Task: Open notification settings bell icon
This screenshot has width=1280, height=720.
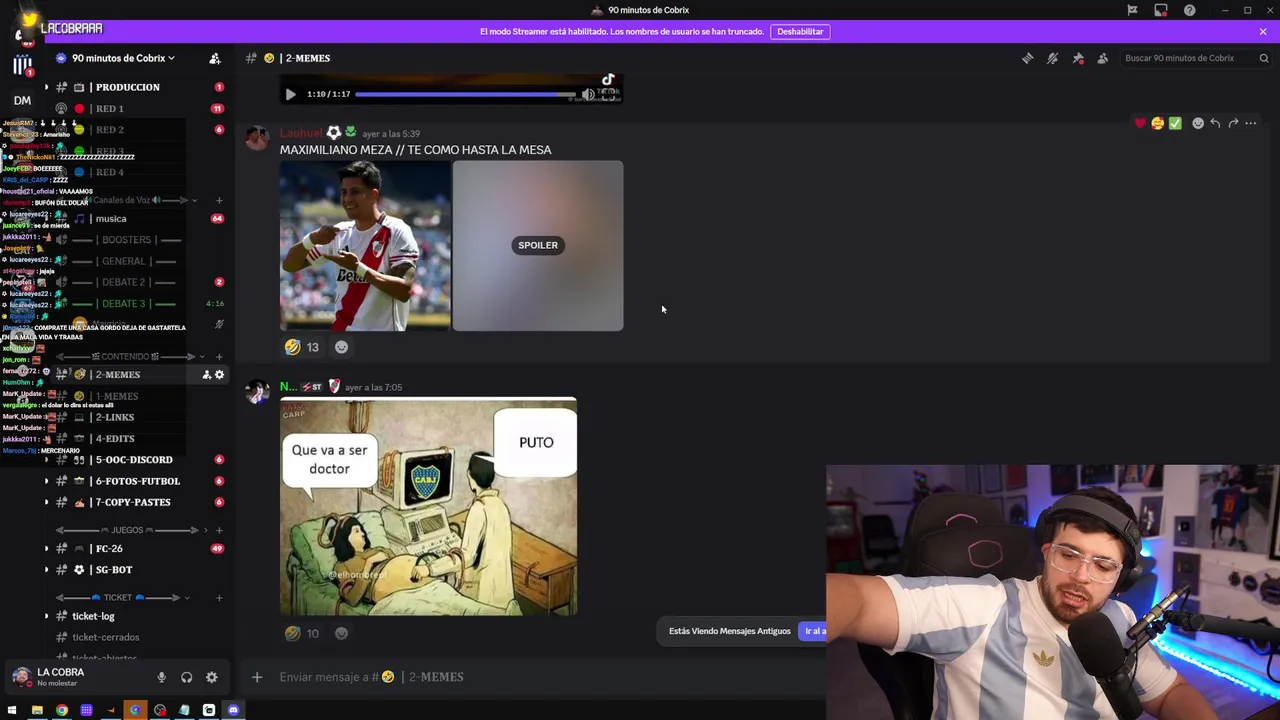Action: (1053, 58)
